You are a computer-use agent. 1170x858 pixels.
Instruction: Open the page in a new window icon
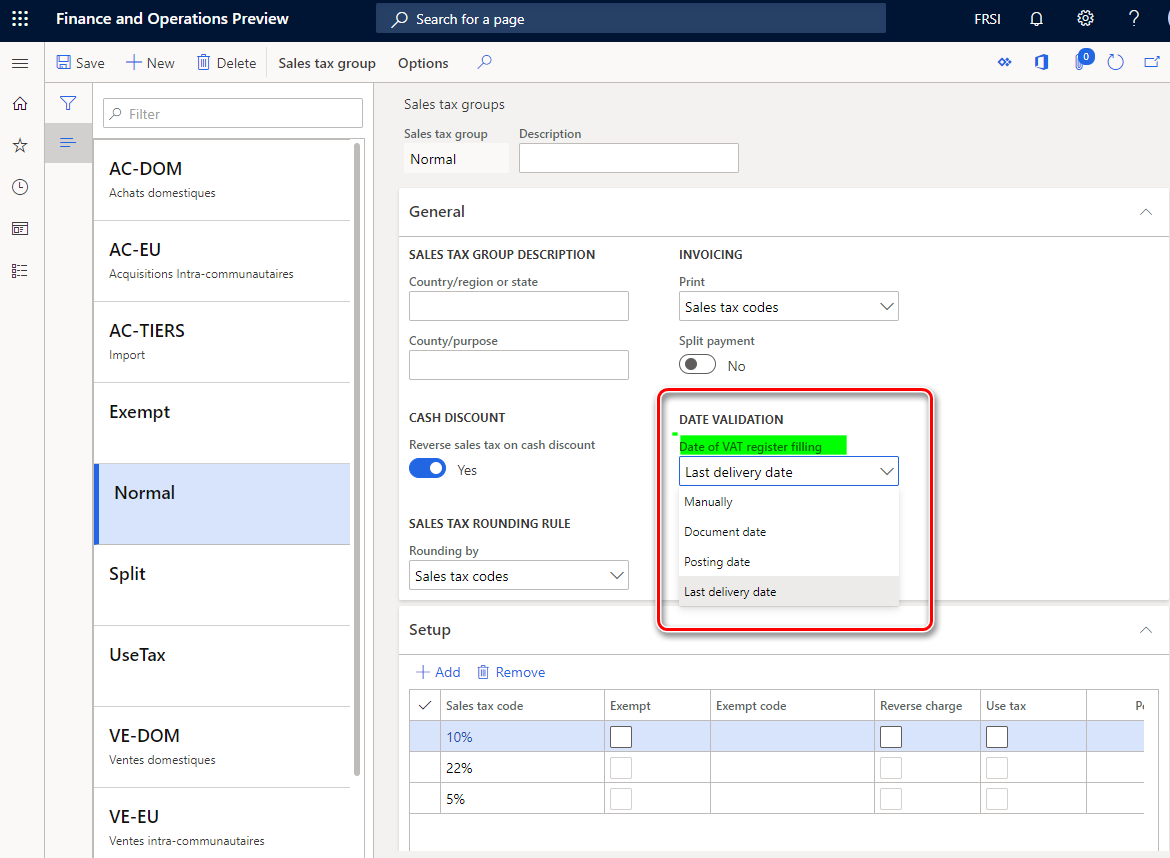coord(1152,62)
